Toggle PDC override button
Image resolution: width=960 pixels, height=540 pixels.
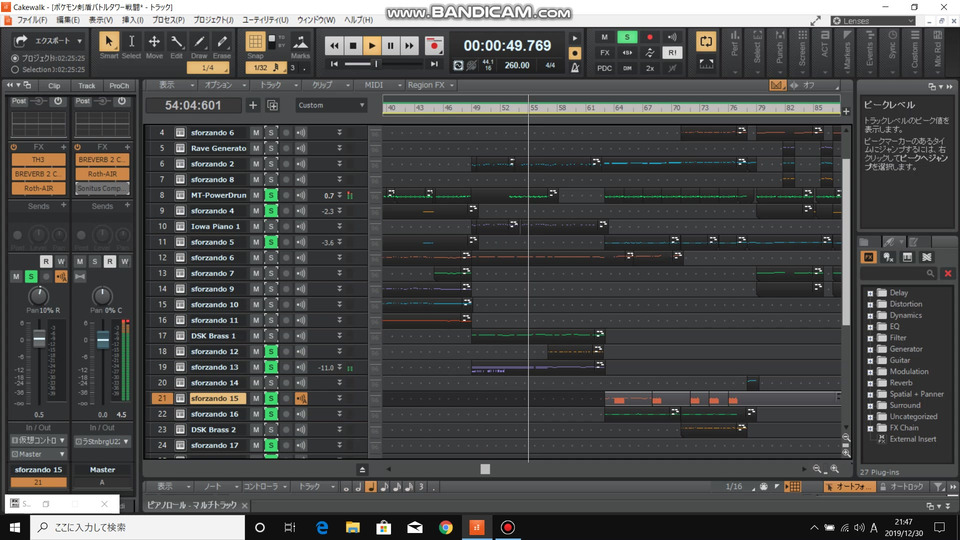pyautogui.click(x=604, y=68)
